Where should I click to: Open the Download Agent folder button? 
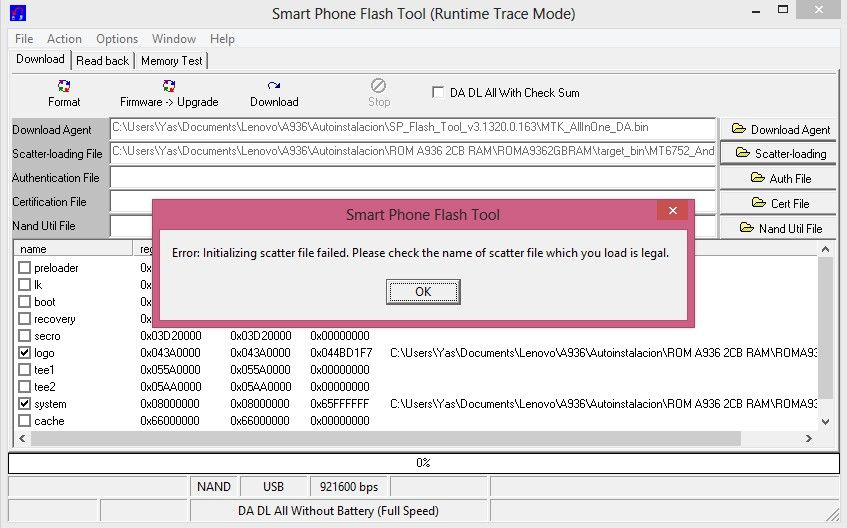(780, 129)
